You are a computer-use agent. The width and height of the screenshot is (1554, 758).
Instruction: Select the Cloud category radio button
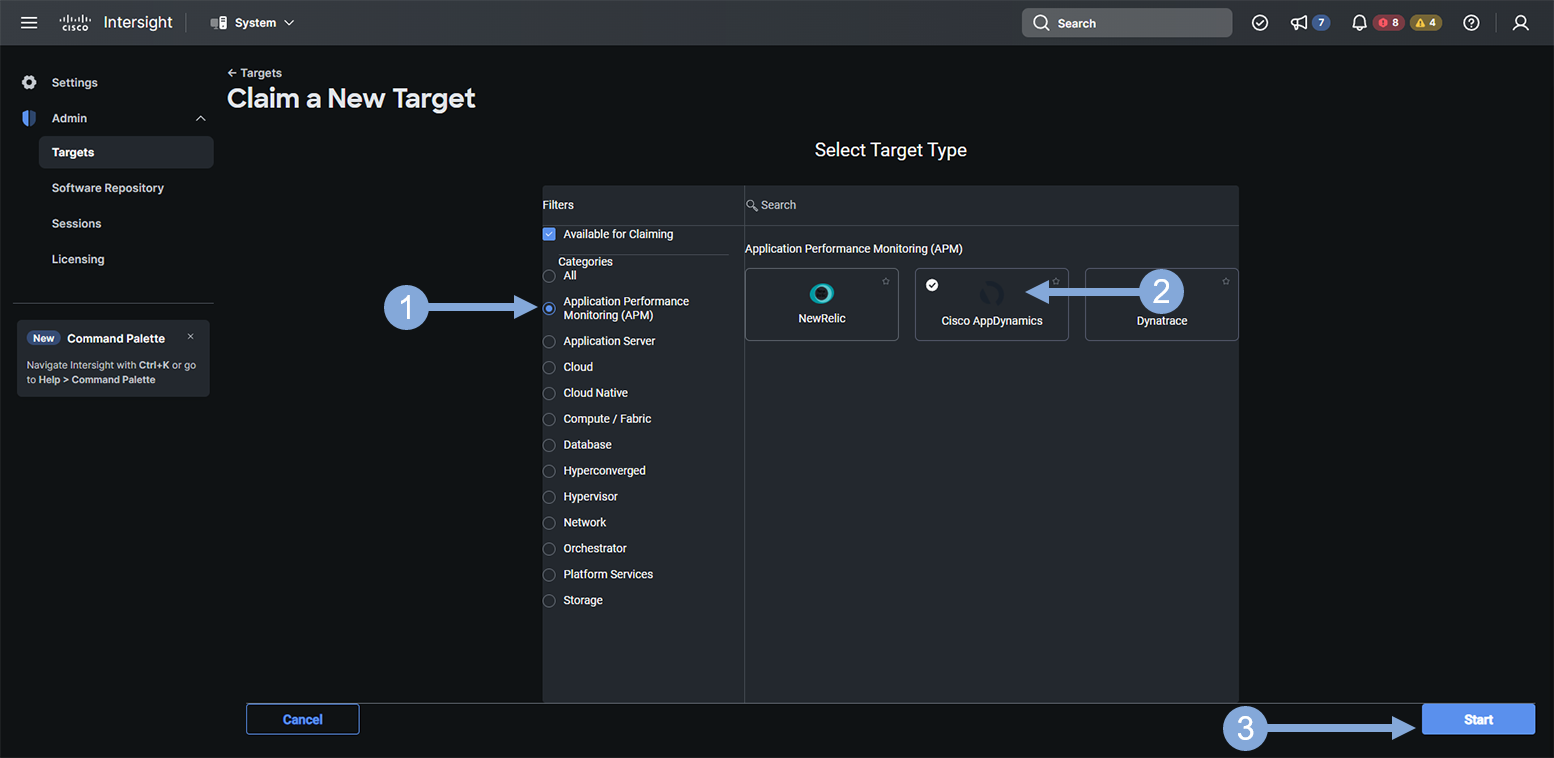click(549, 368)
